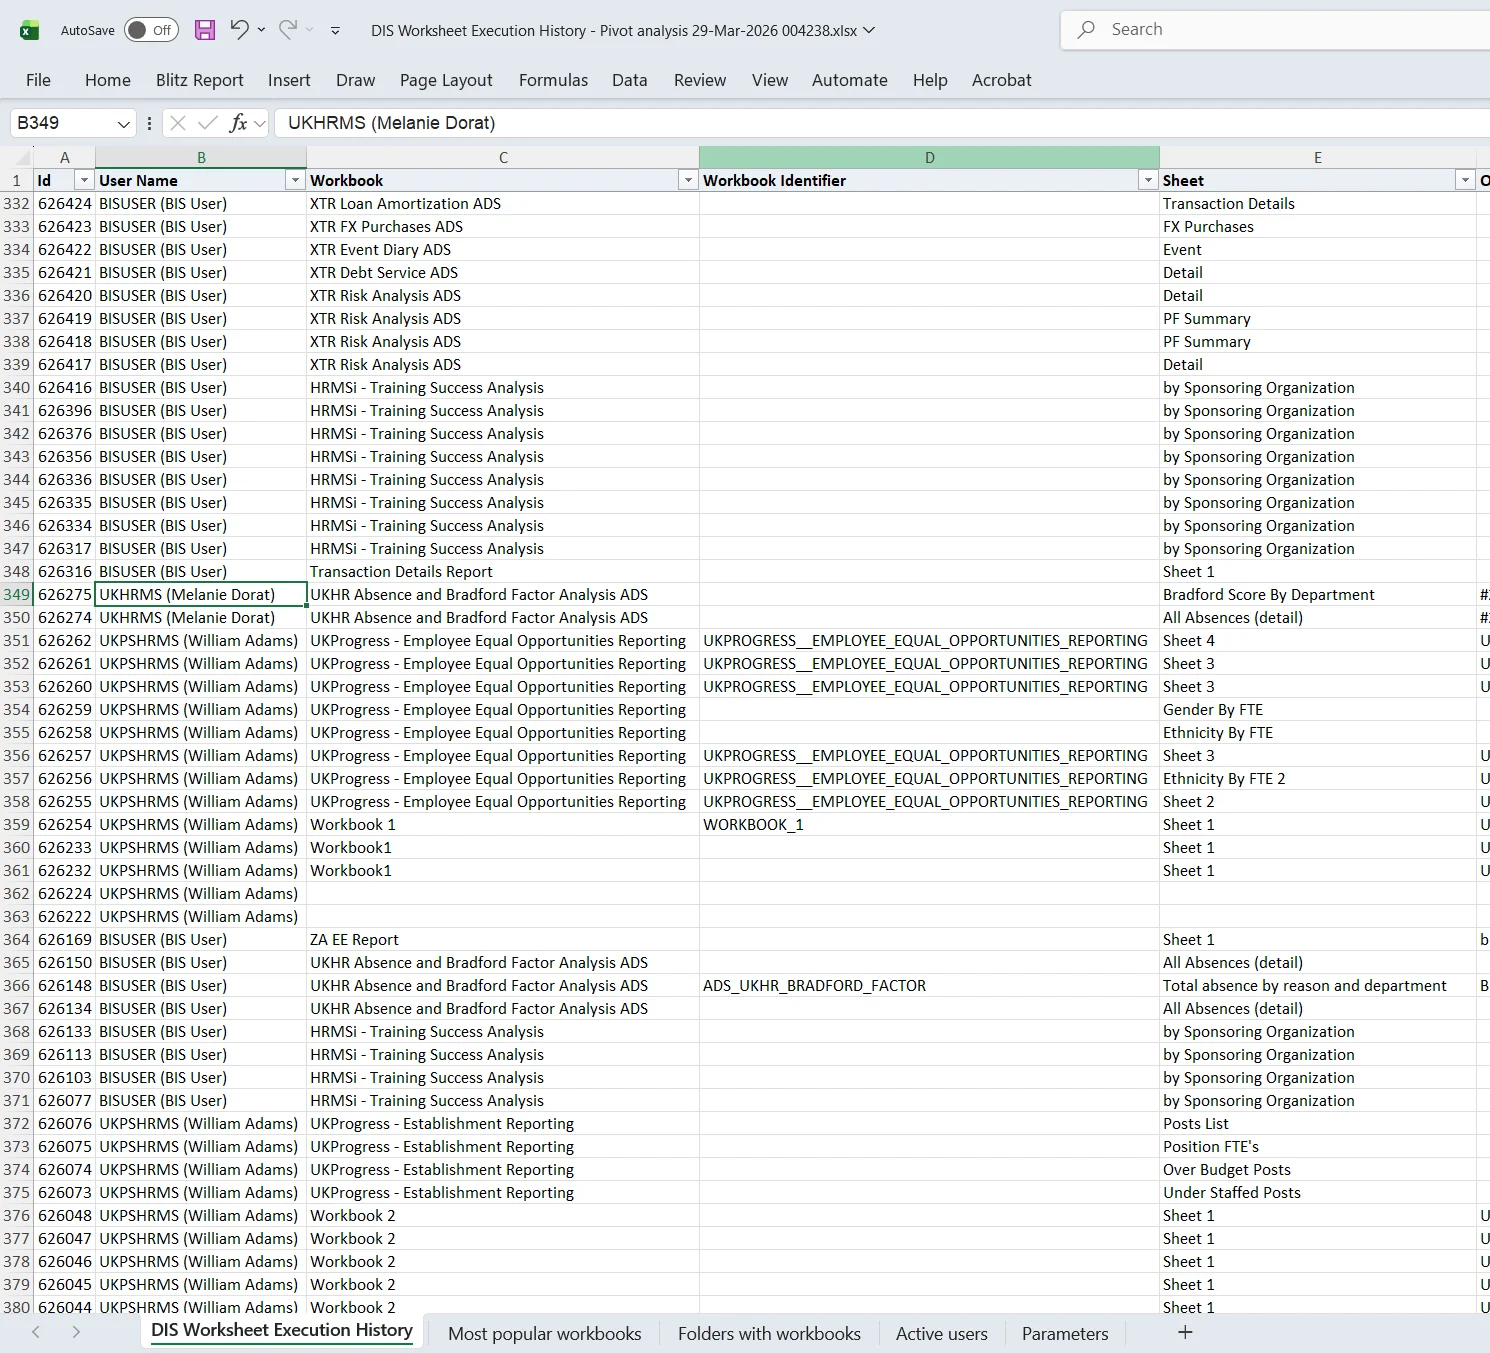Image resolution: width=1490 pixels, height=1353 pixels.
Task: Open Customize Quick Access Toolbar menu
Action: 335,31
